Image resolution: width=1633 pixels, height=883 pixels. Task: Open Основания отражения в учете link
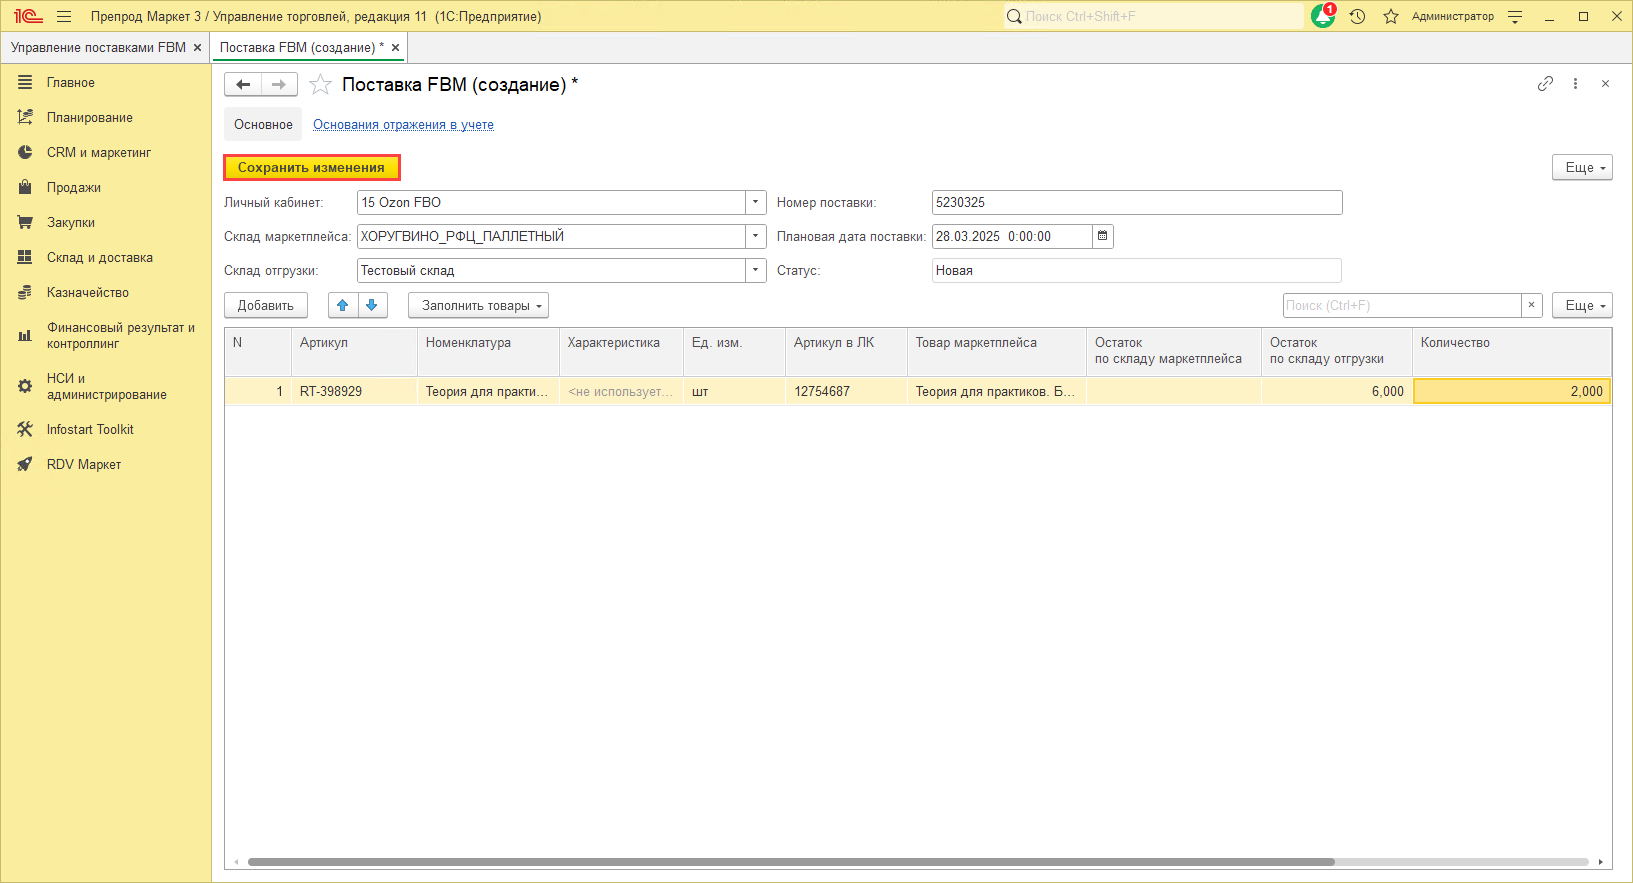(x=403, y=124)
